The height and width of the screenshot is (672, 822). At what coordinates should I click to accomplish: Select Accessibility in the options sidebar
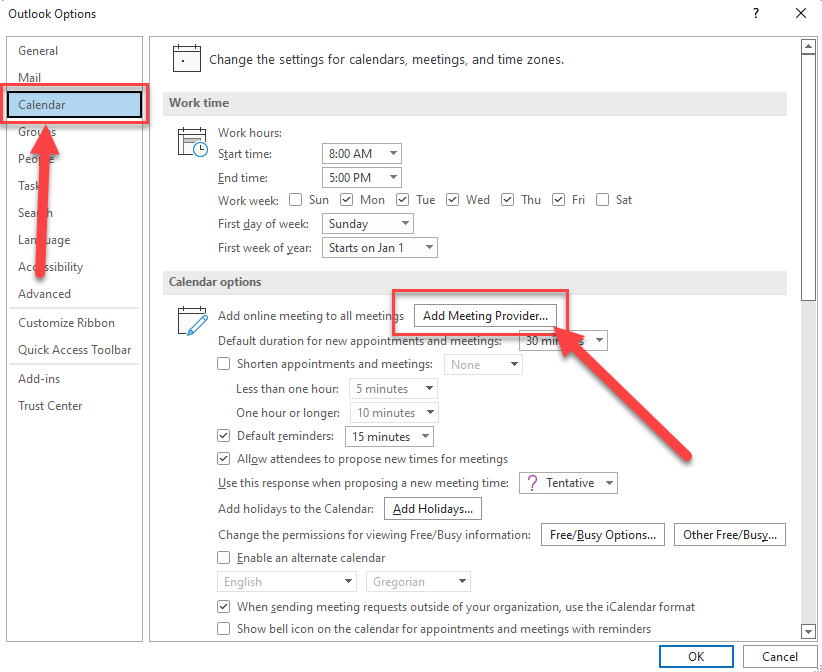[x=74, y=267]
